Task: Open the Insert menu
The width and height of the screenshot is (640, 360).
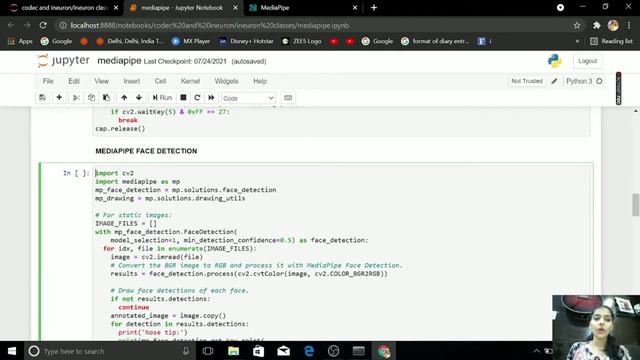Action: 132,81
